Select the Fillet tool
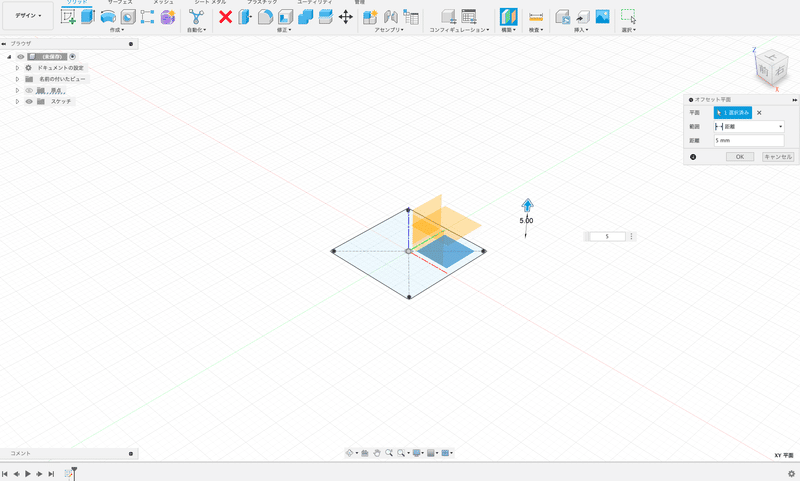Image resolution: width=800 pixels, height=481 pixels. (265, 17)
